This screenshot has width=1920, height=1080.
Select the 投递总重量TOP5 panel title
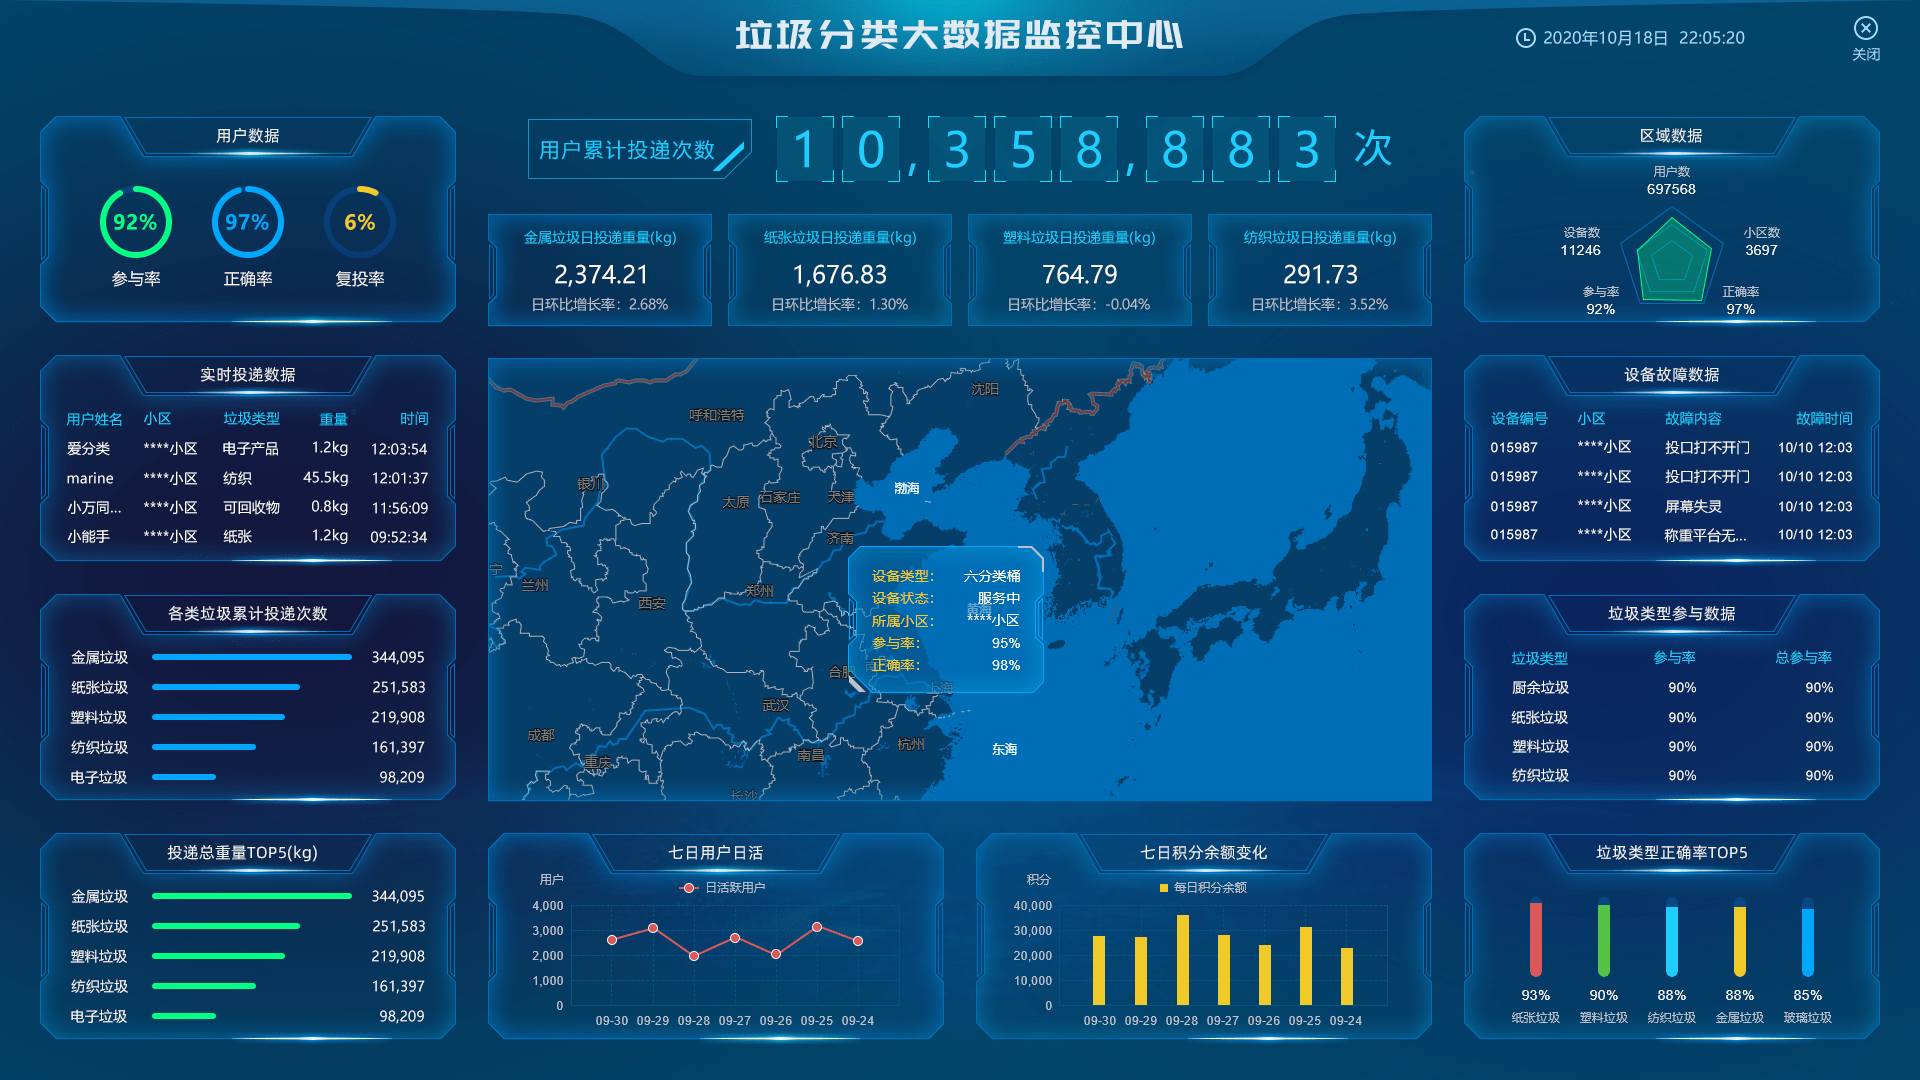tap(242, 853)
